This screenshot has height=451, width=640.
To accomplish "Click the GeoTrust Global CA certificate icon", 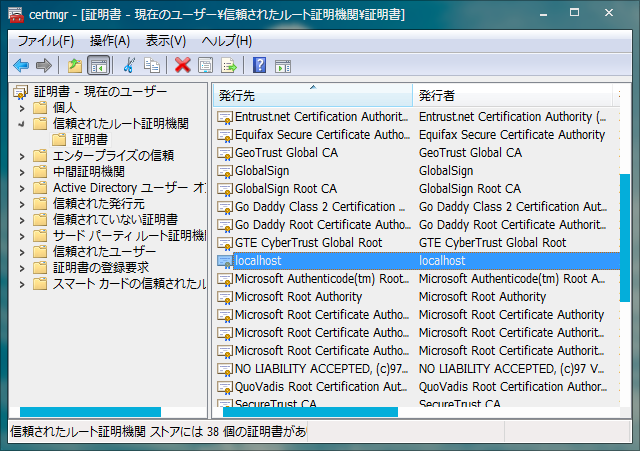I will tap(224, 153).
